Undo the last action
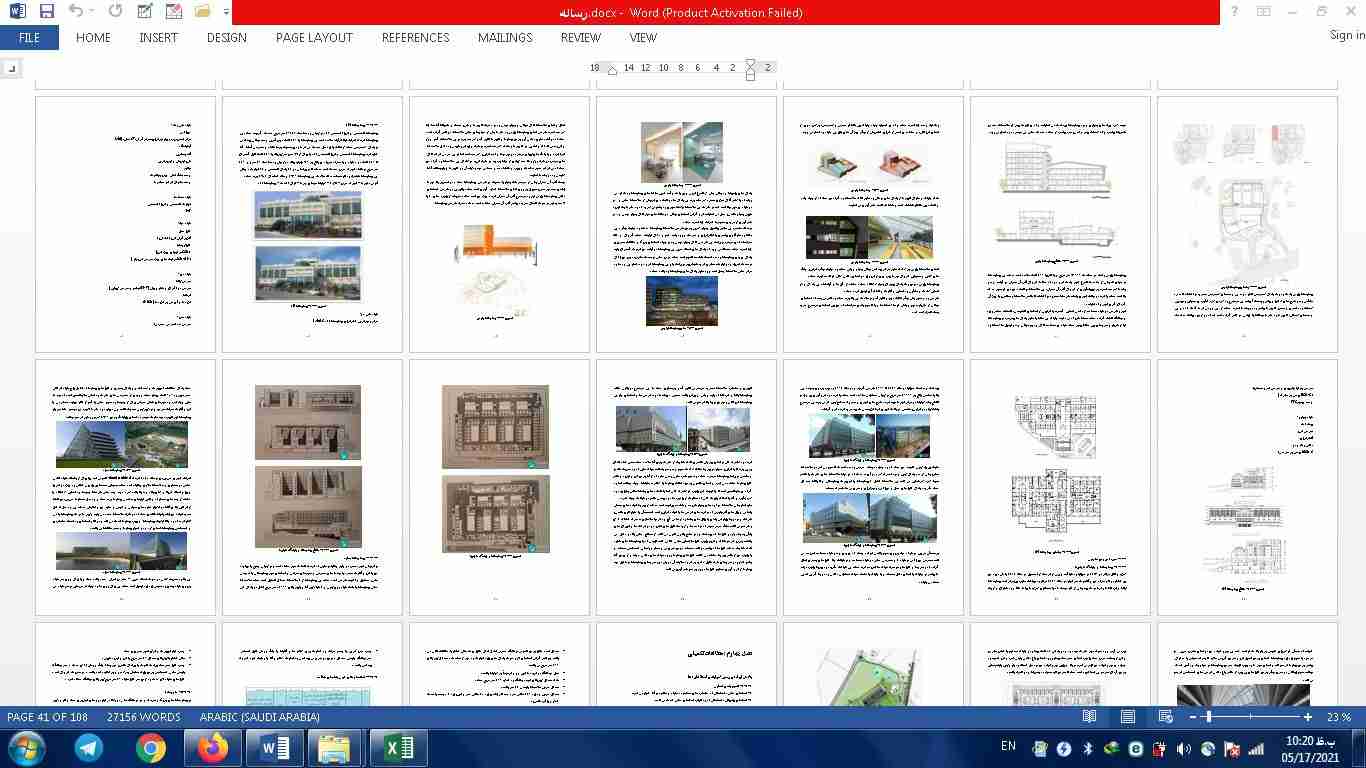This screenshot has height=768, width=1366. (x=76, y=12)
